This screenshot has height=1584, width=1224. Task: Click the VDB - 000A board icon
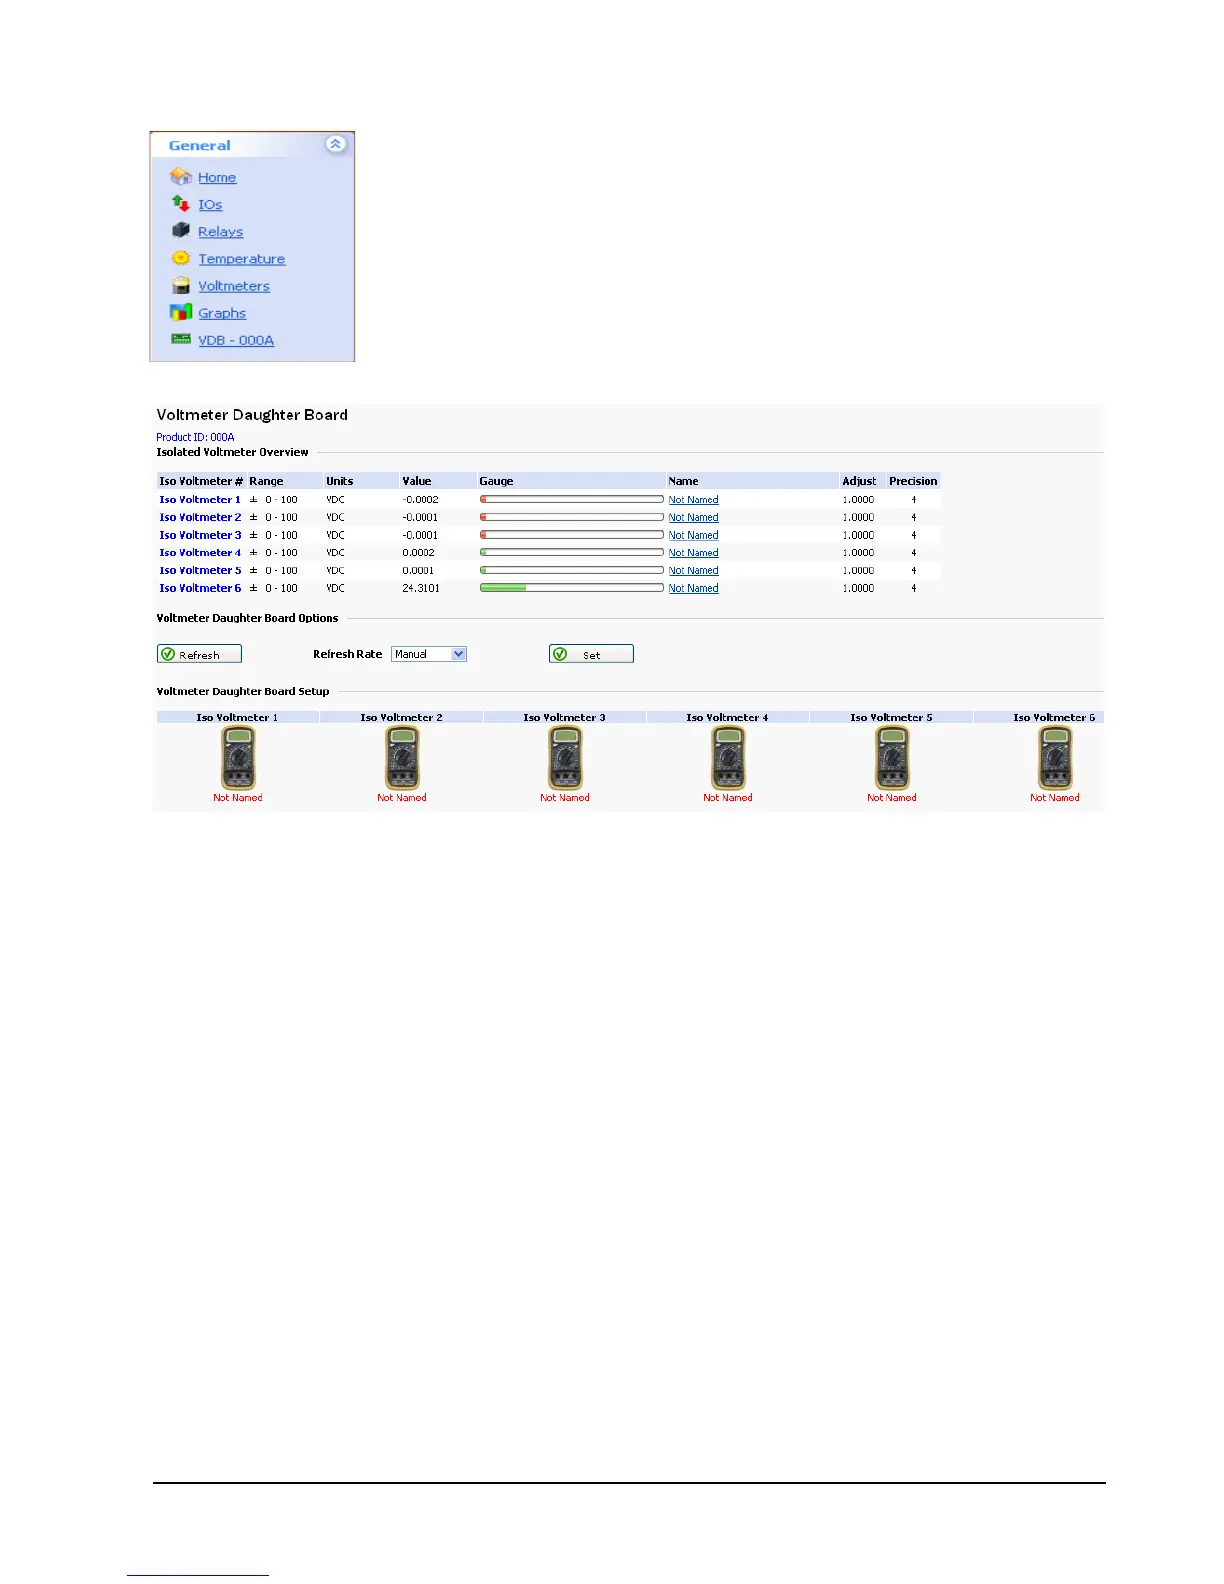tap(181, 339)
